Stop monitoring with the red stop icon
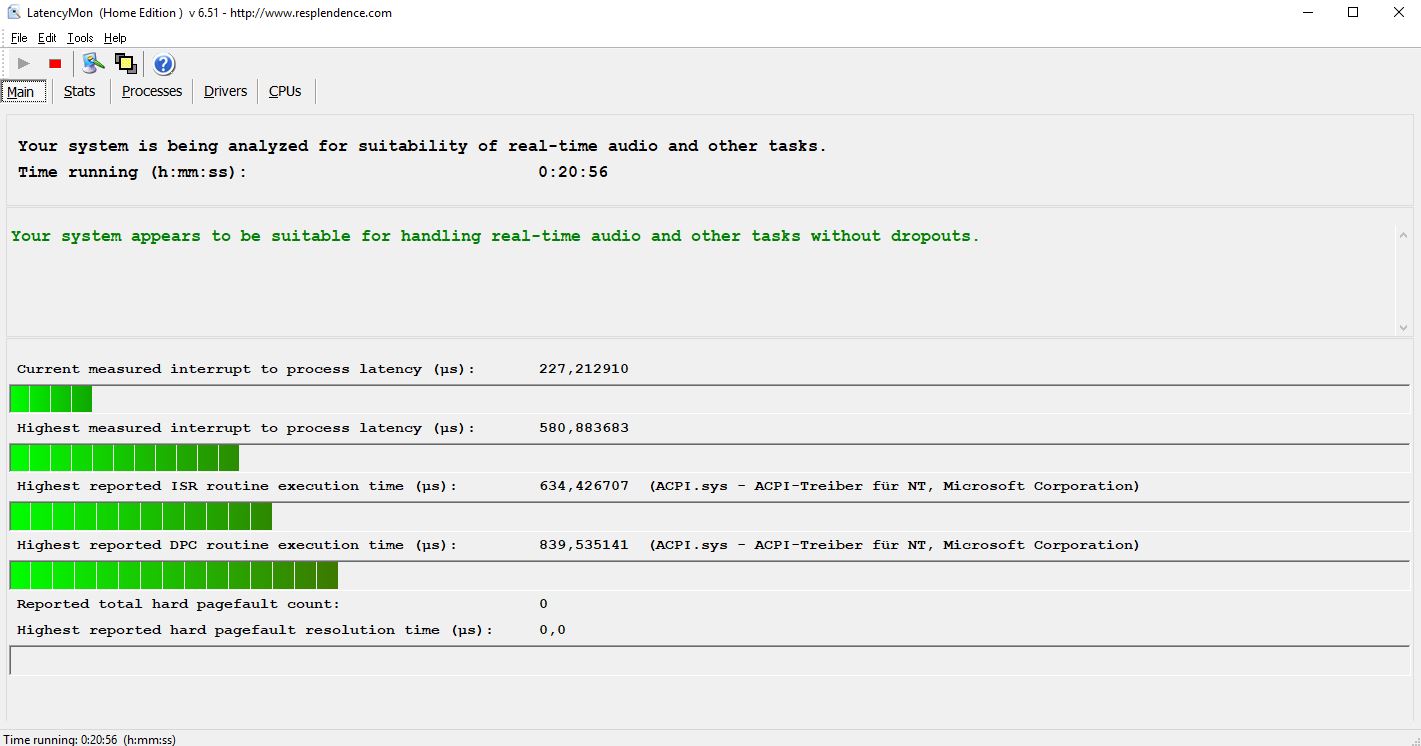This screenshot has height=746, width=1421. [55, 64]
